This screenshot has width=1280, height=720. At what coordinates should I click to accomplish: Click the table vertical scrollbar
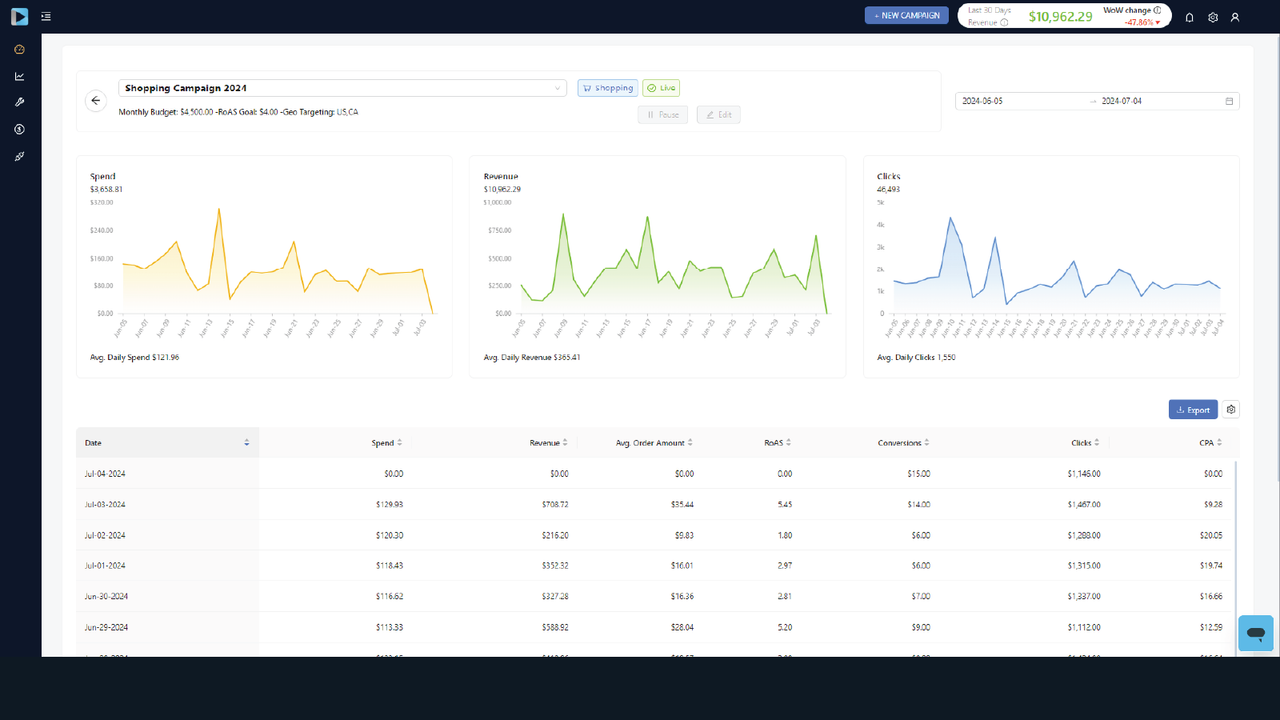click(x=1236, y=558)
